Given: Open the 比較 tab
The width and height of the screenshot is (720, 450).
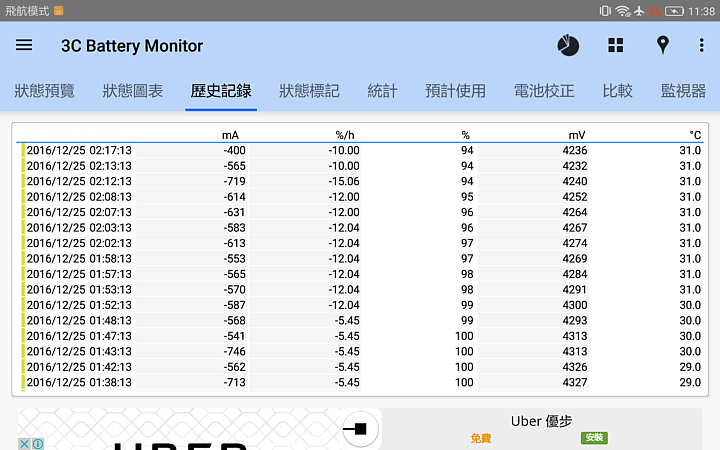Looking at the screenshot, I should tap(617, 91).
